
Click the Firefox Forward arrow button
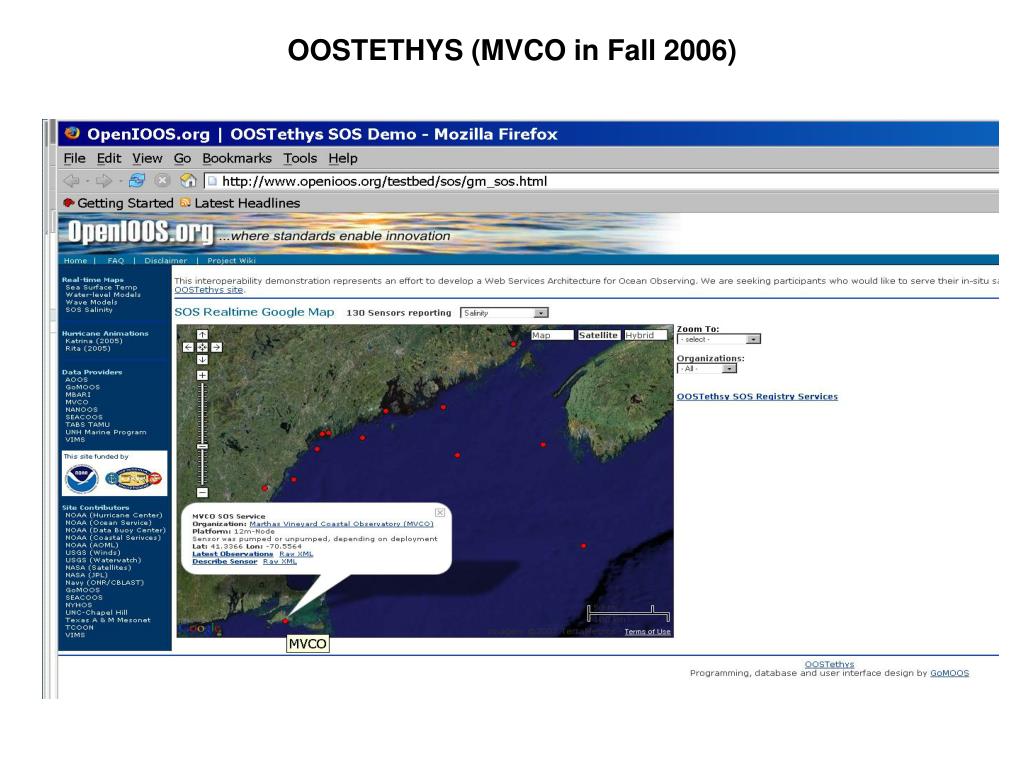(x=104, y=181)
